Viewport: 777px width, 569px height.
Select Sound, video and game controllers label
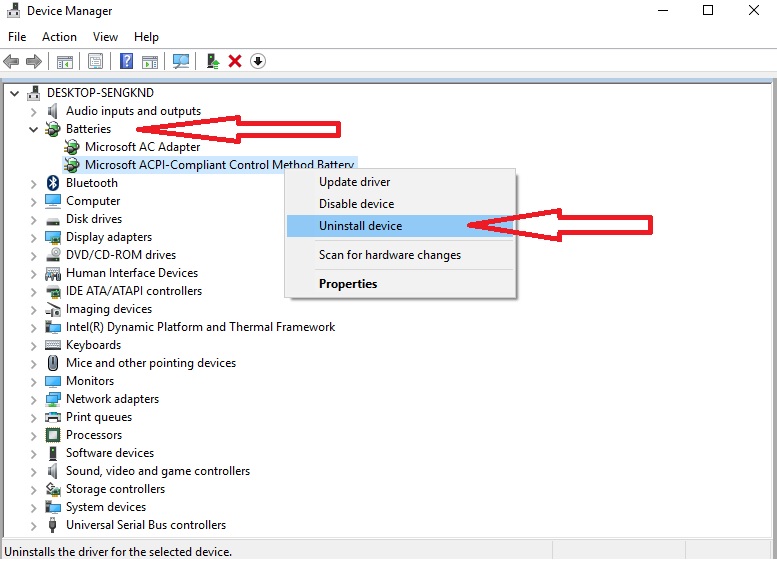(158, 471)
